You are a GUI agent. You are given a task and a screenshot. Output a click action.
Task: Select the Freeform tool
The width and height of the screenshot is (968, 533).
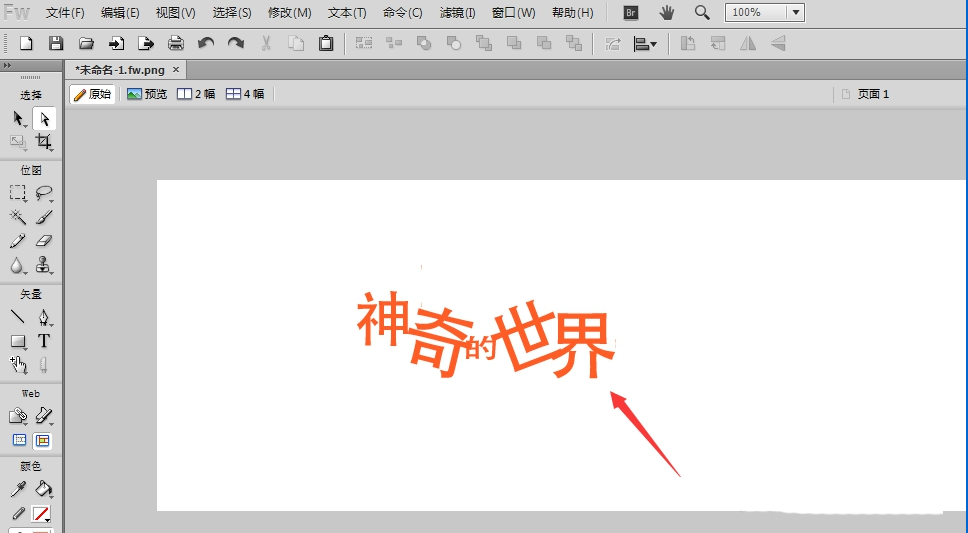click(18, 365)
